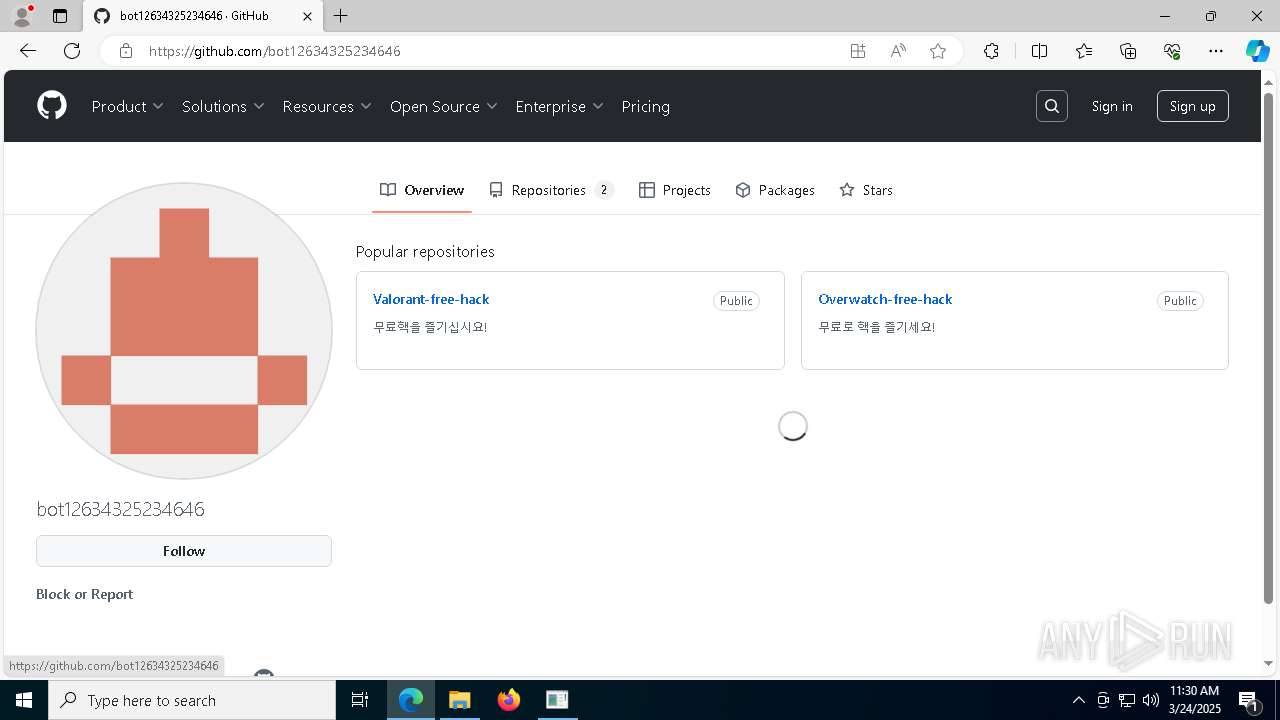Switch to the Packages tab

(775, 190)
